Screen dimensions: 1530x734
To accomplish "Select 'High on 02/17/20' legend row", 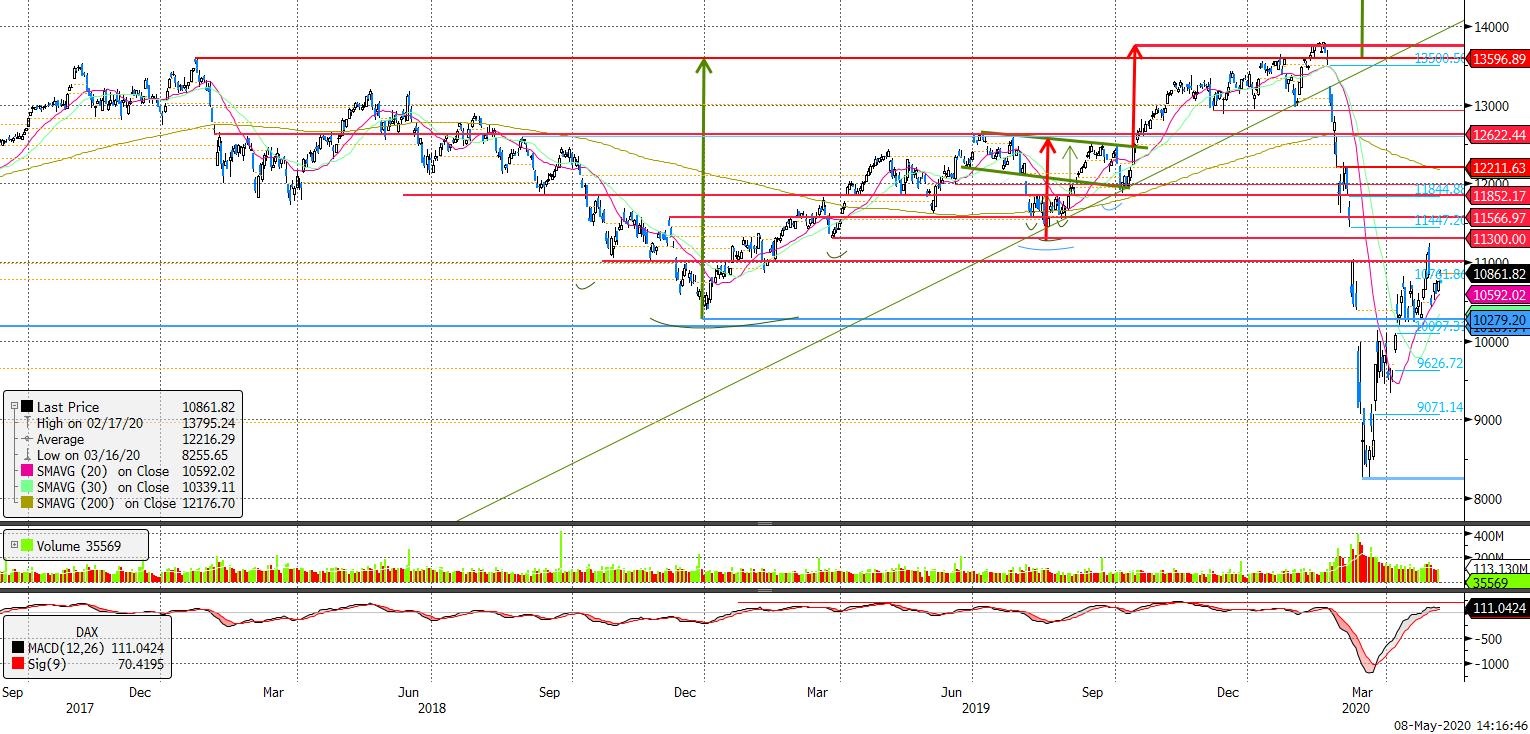I will coord(90,423).
